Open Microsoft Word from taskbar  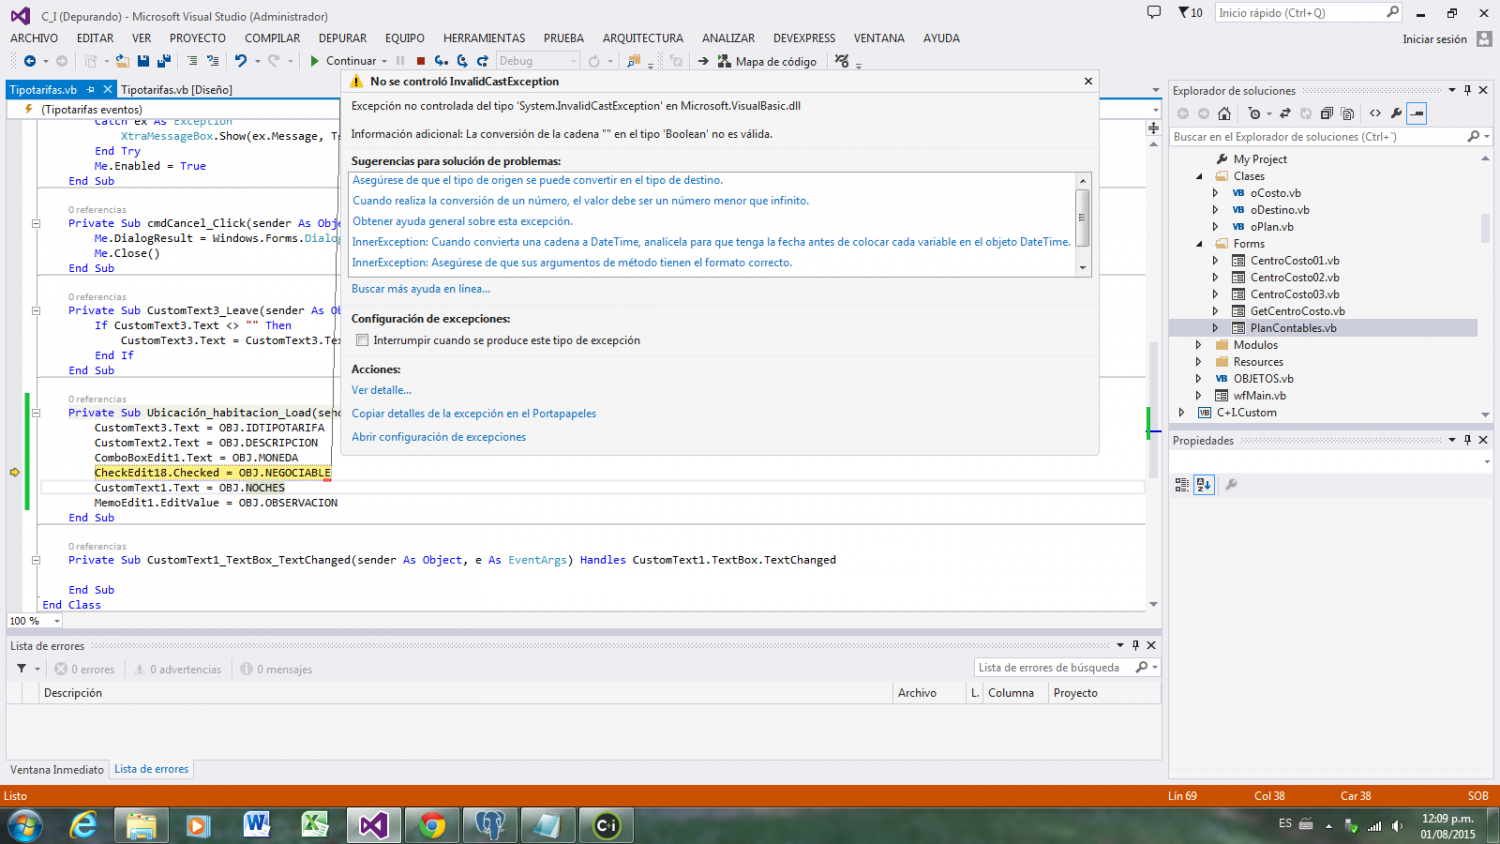click(256, 825)
